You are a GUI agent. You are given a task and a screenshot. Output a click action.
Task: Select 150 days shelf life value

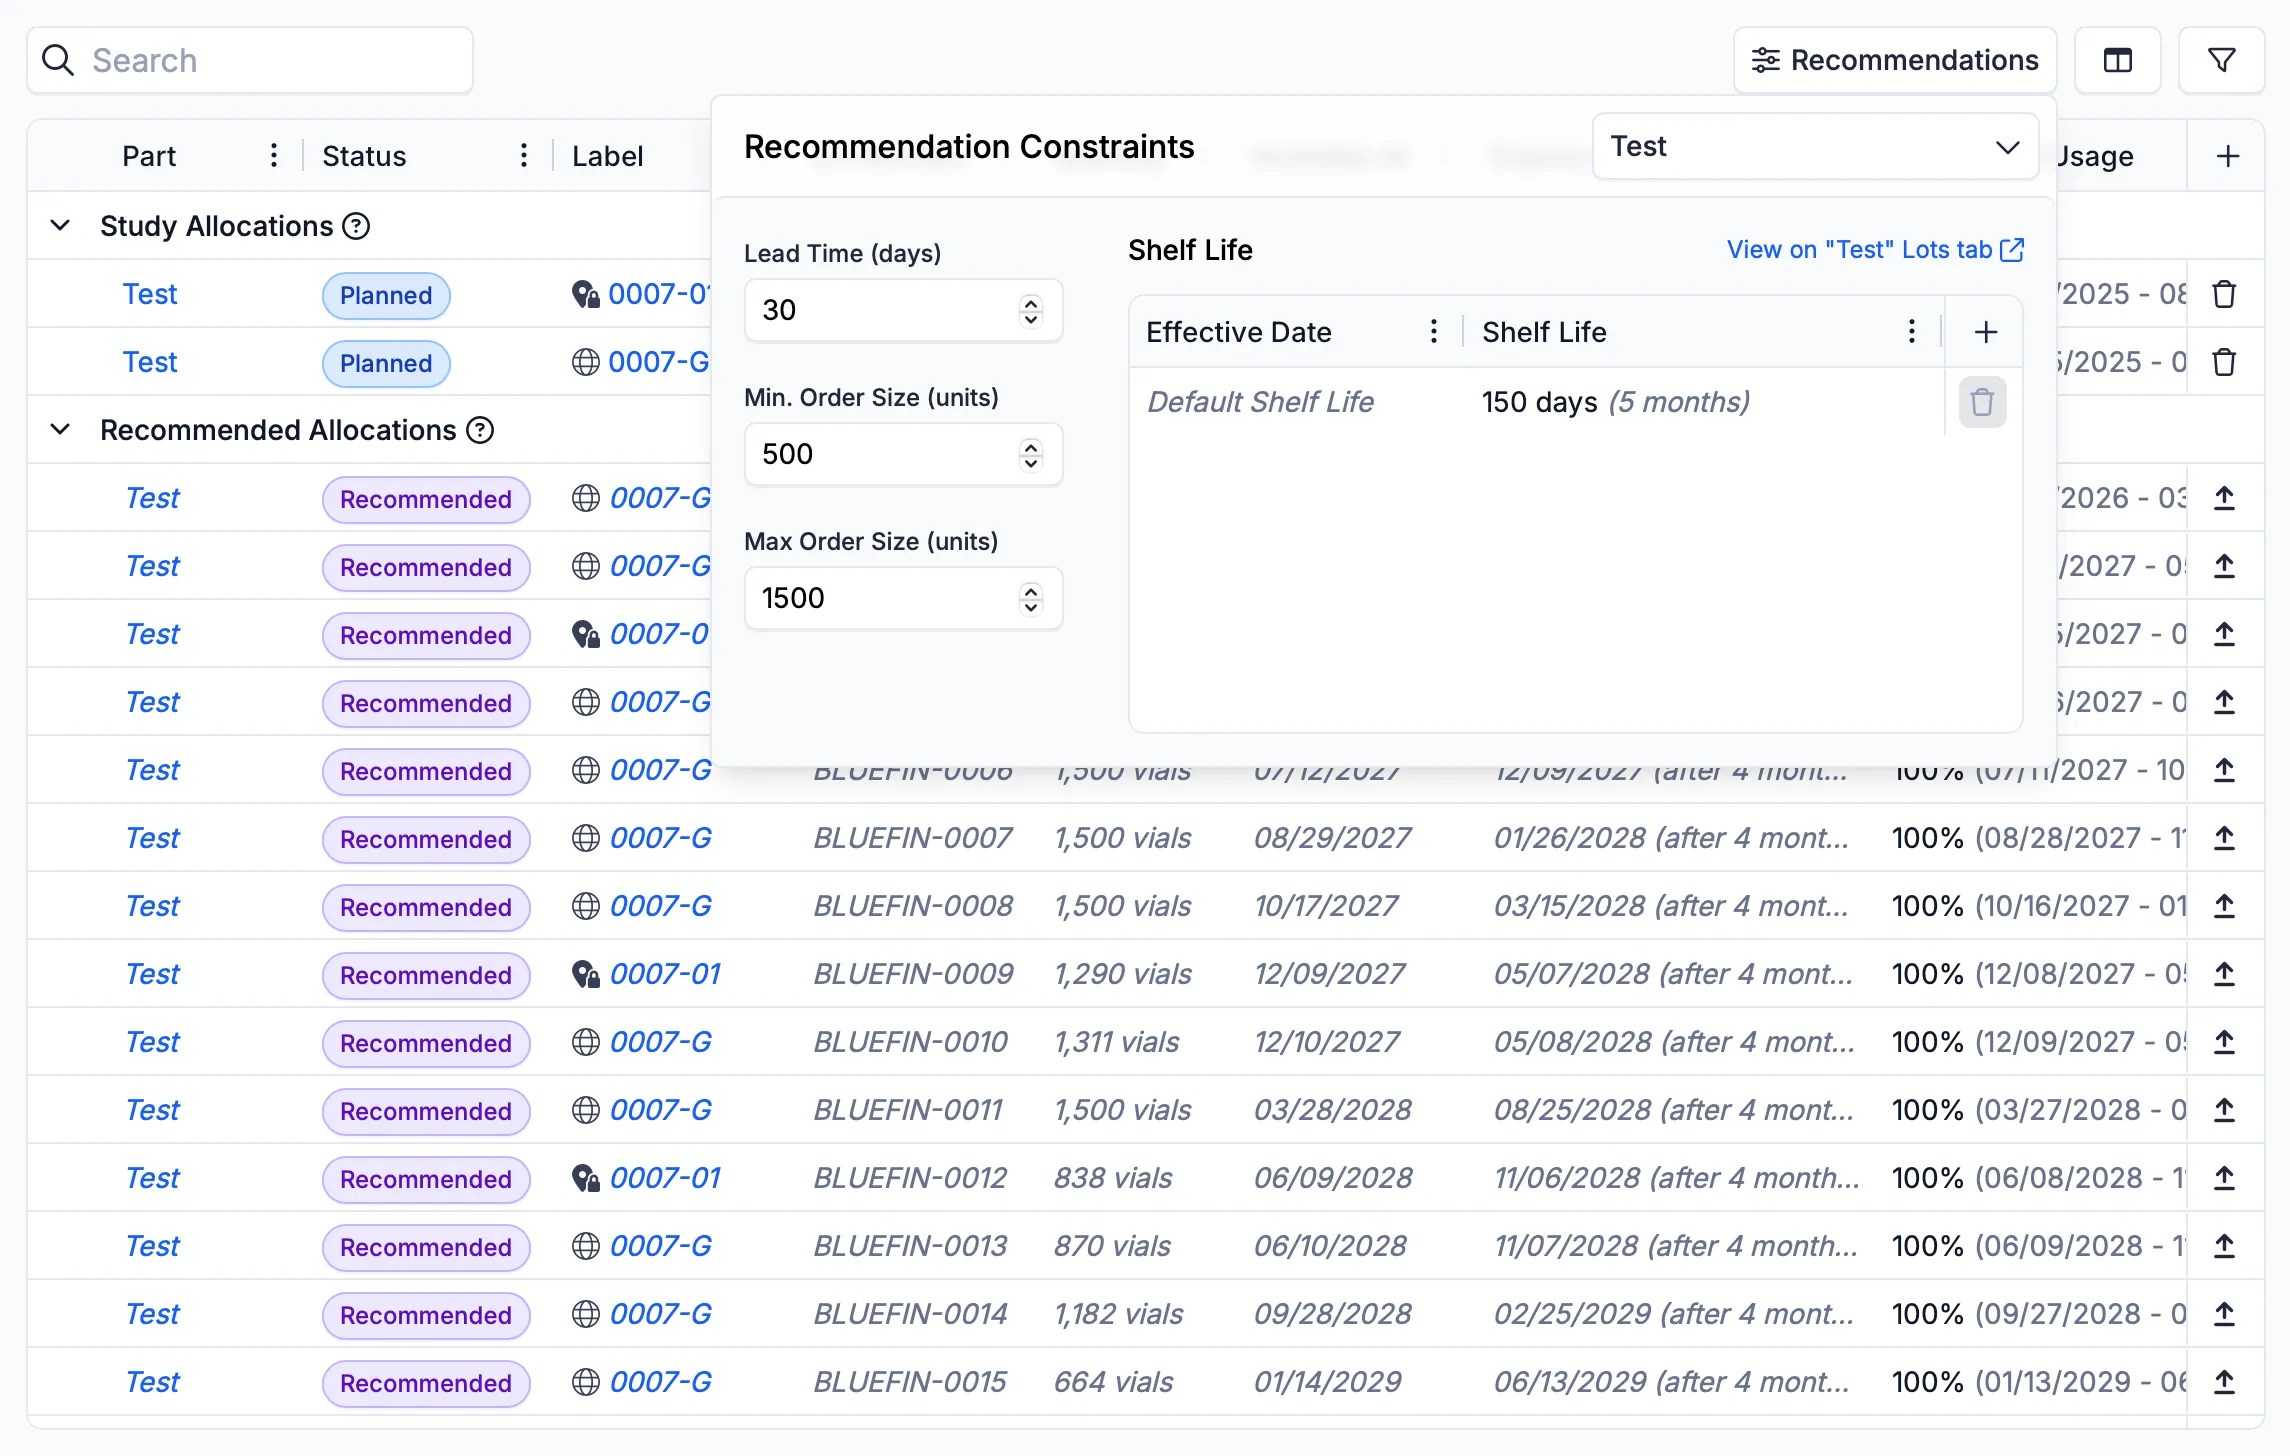pyautogui.click(x=1615, y=402)
